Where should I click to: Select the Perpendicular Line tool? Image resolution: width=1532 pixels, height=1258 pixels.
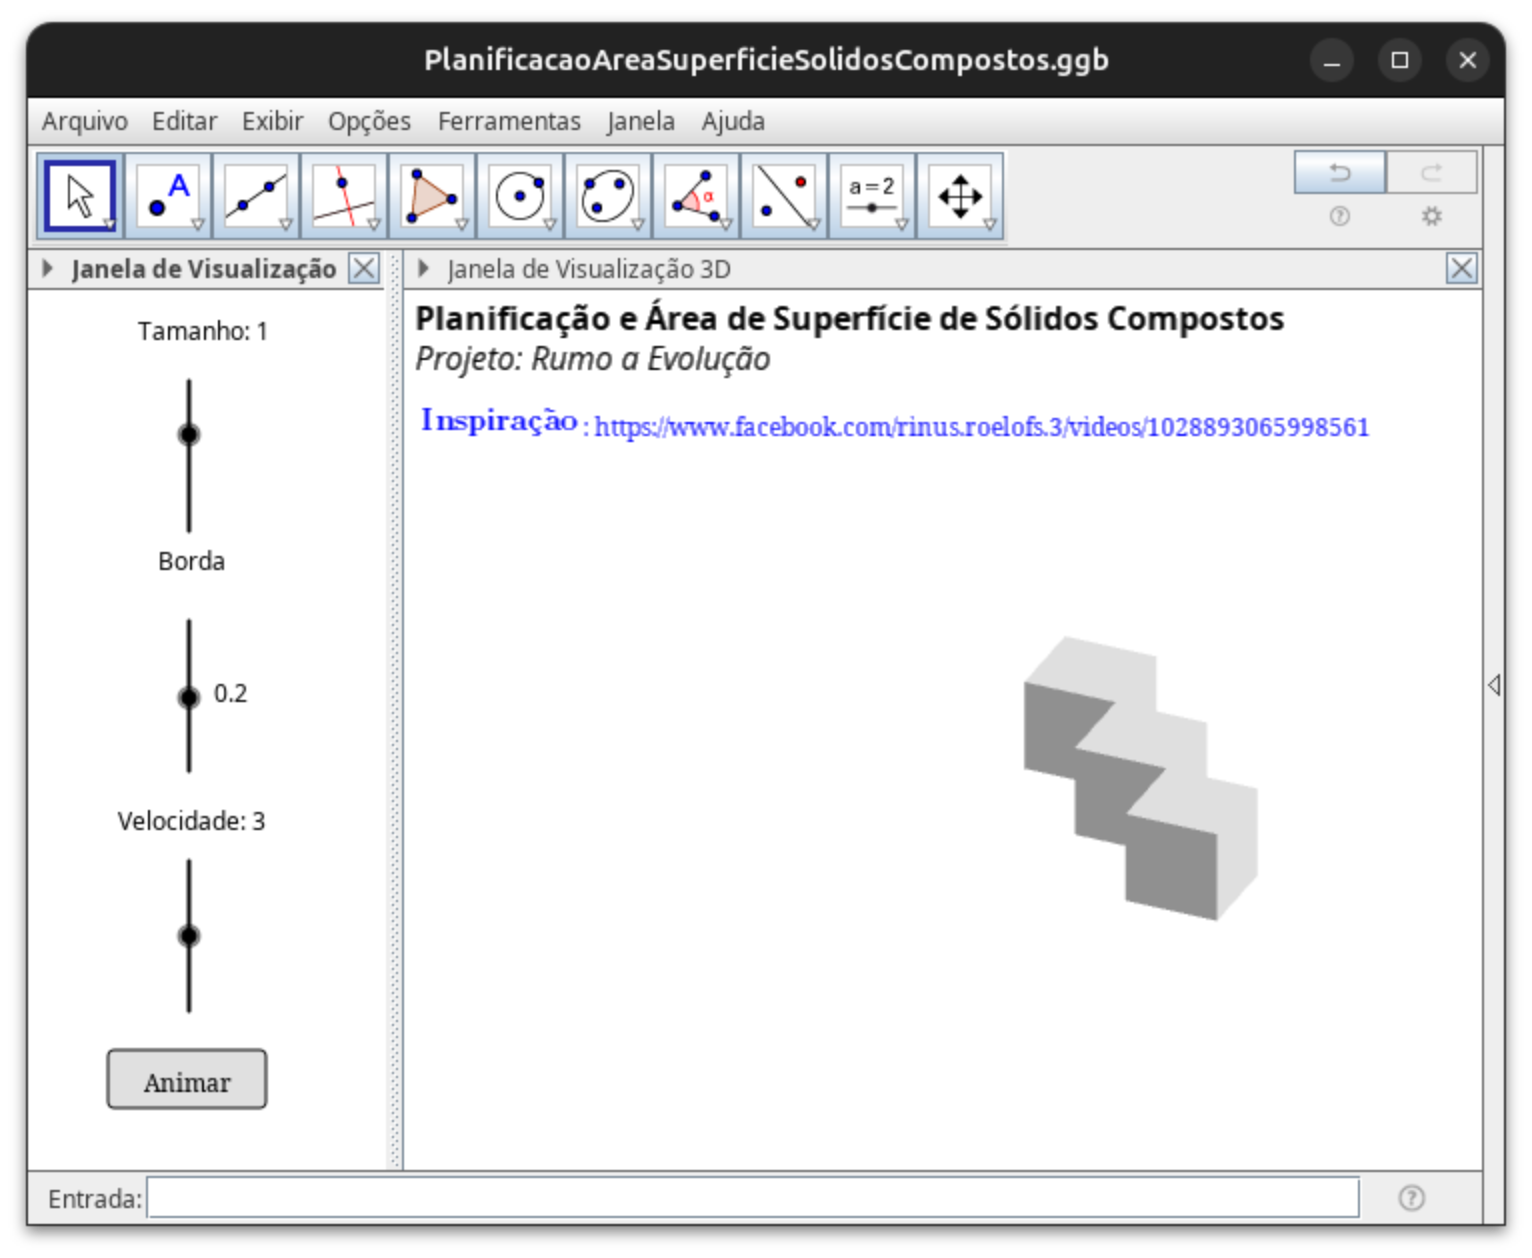(x=344, y=196)
